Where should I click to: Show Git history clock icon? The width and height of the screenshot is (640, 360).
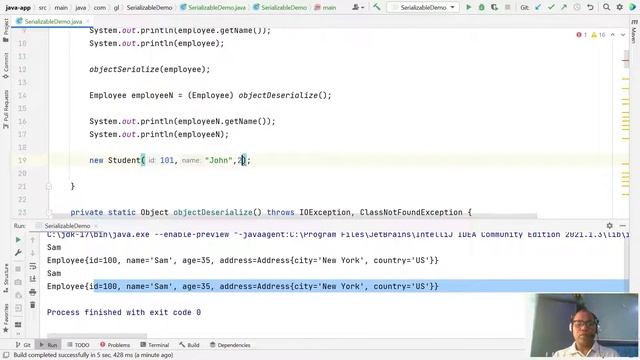[577, 7]
